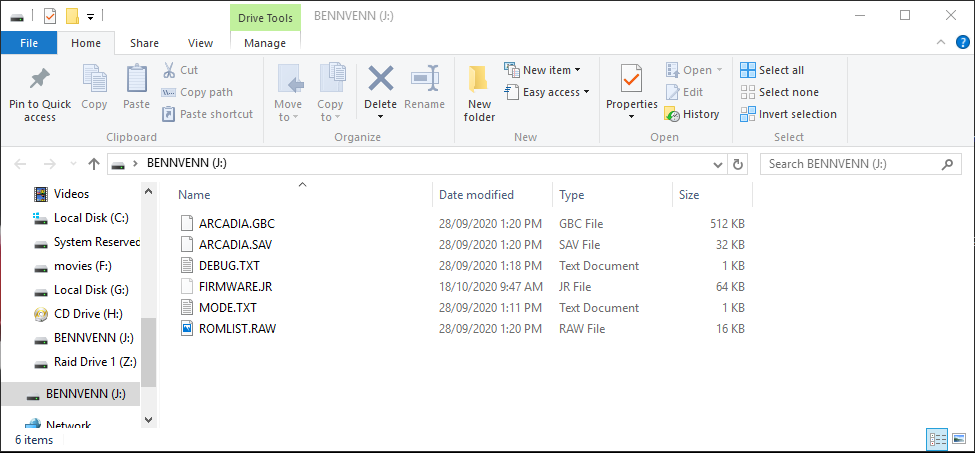Sort files by Type column
Viewport: 975px width, 453px height.
point(571,194)
